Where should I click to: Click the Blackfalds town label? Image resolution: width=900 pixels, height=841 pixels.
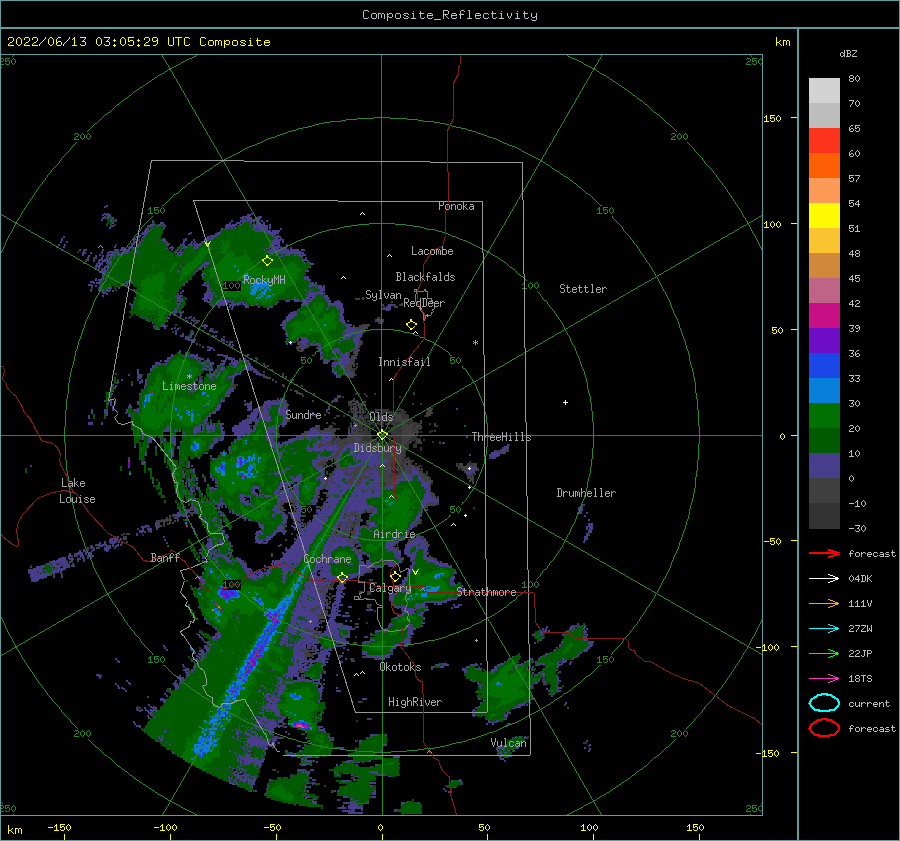(425, 277)
